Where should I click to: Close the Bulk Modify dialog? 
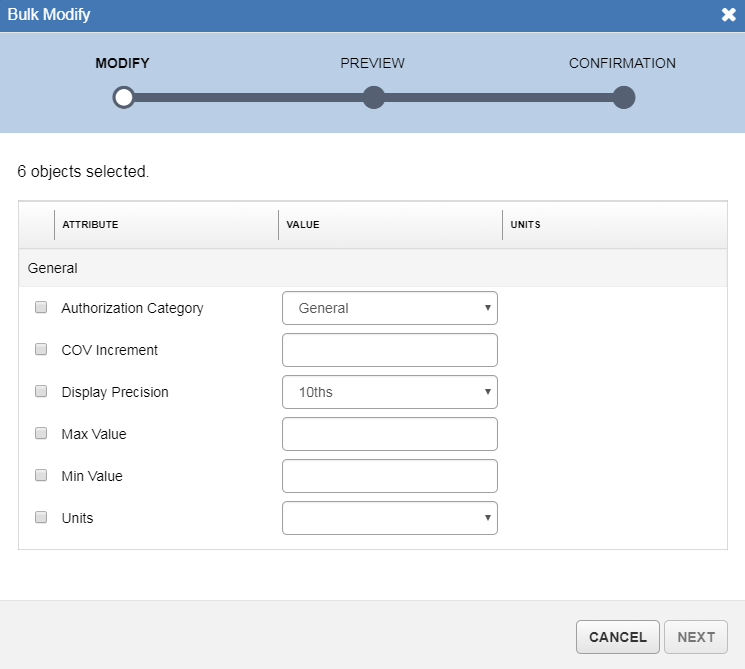click(728, 15)
